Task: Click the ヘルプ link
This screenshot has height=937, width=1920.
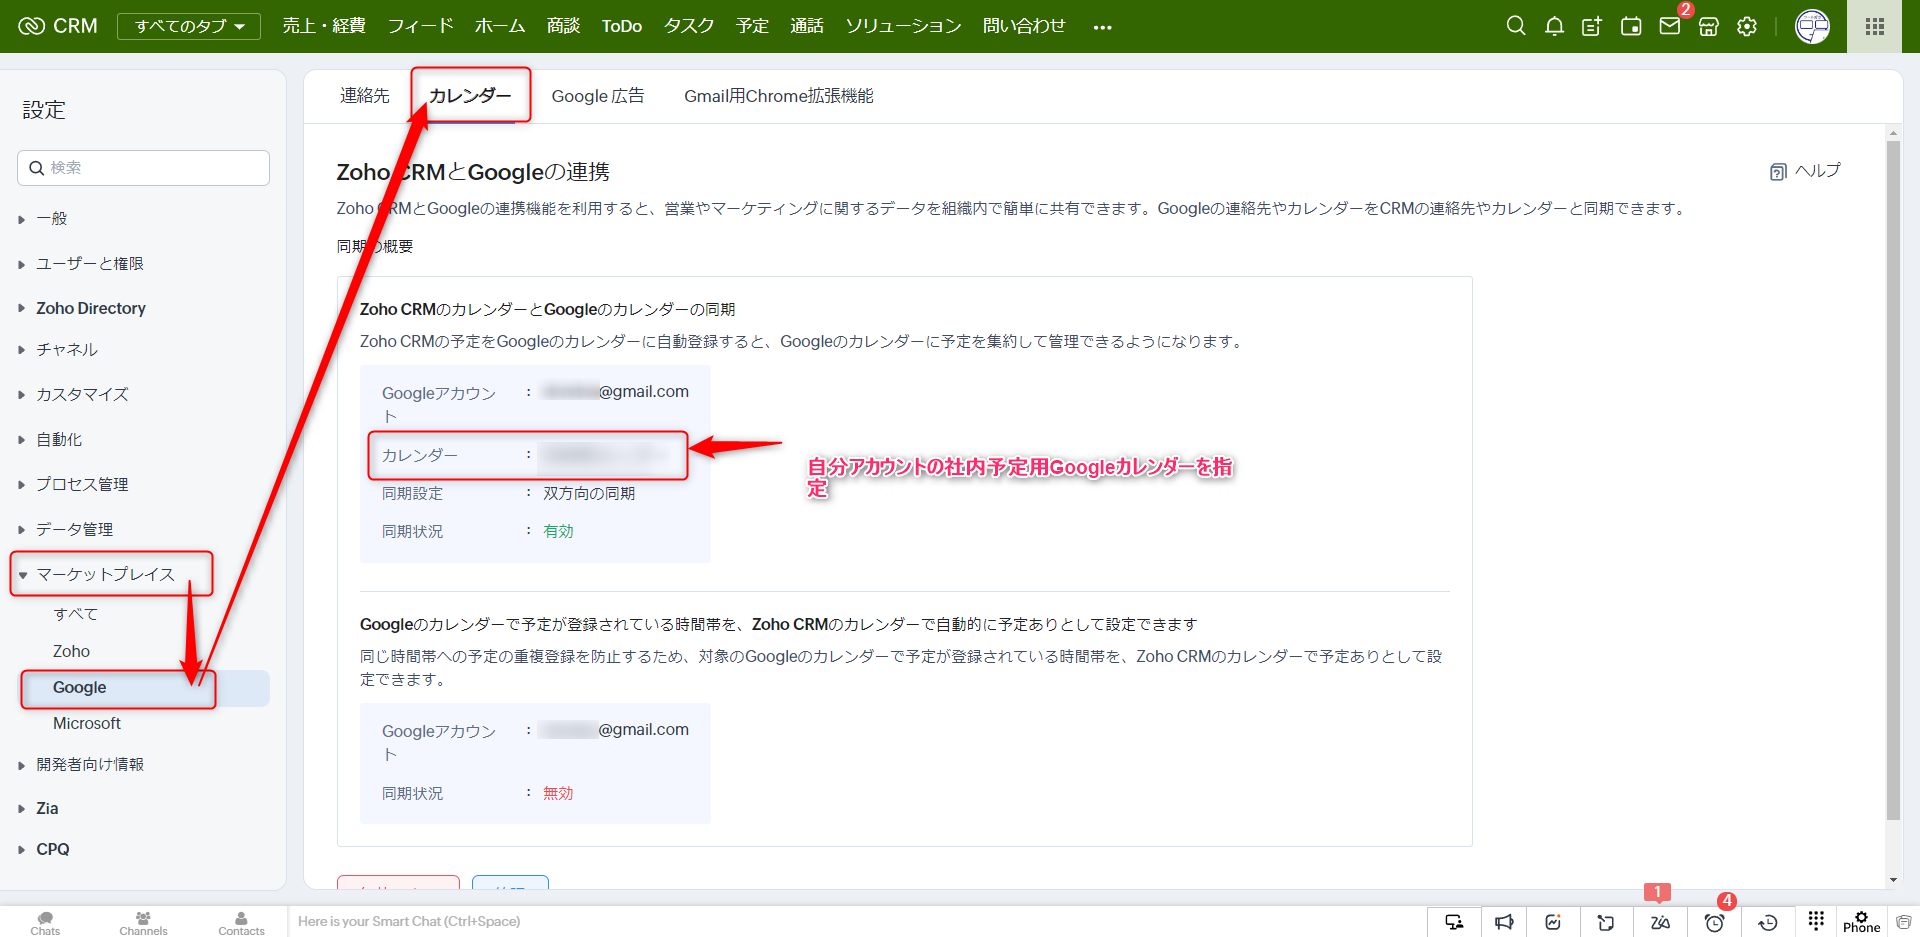Action: click(x=1806, y=171)
